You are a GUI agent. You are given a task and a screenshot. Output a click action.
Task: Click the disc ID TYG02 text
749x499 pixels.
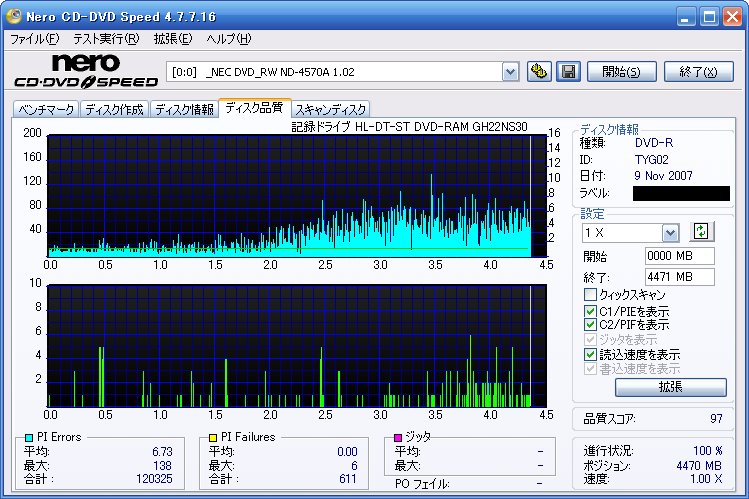click(652, 159)
